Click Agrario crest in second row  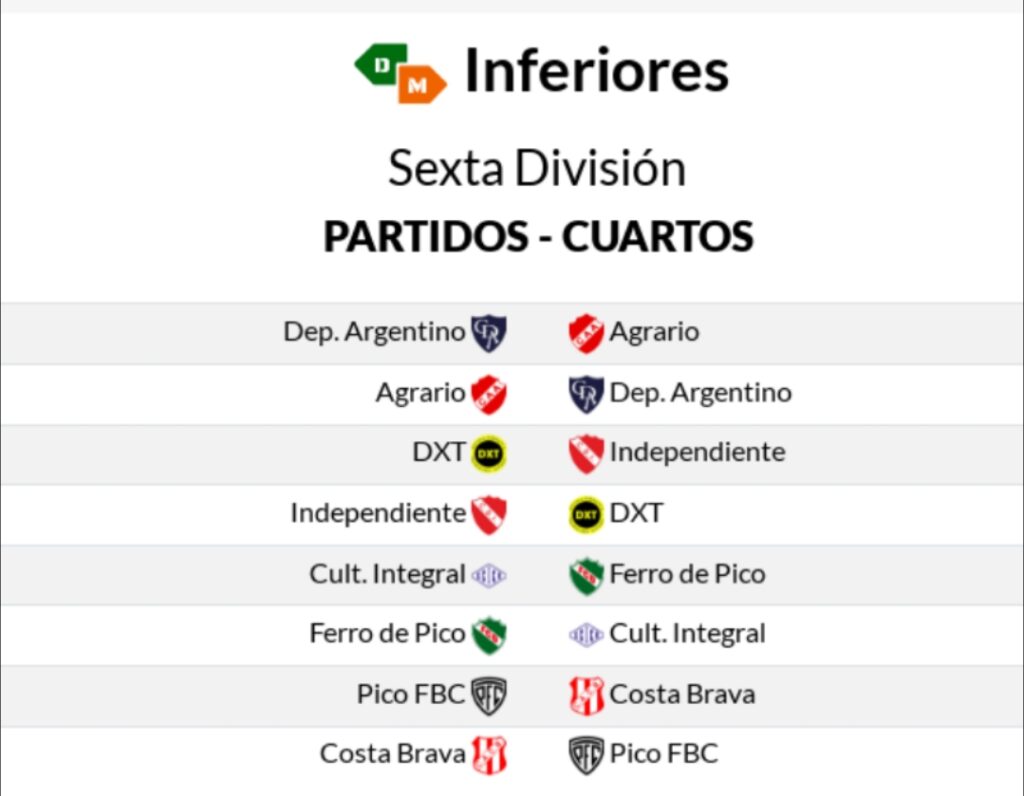click(488, 394)
